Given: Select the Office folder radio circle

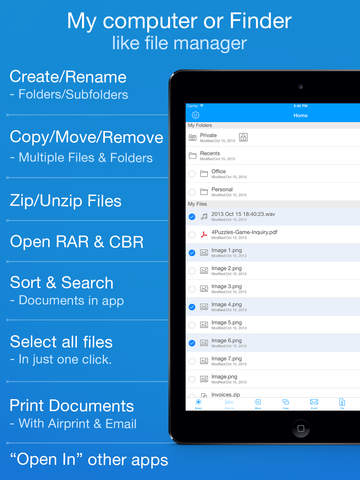Looking at the screenshot, I should (192, 173).
